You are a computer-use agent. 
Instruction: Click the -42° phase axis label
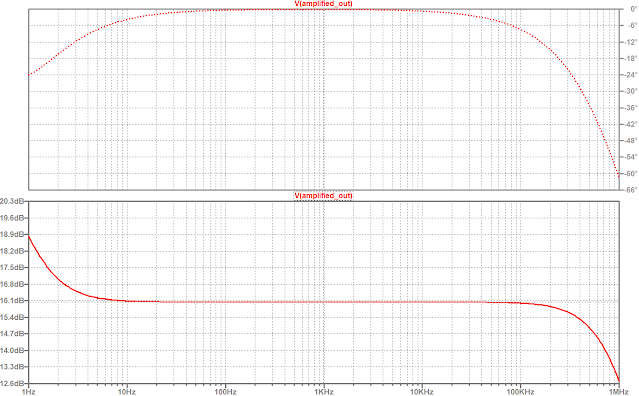[631, 124]
